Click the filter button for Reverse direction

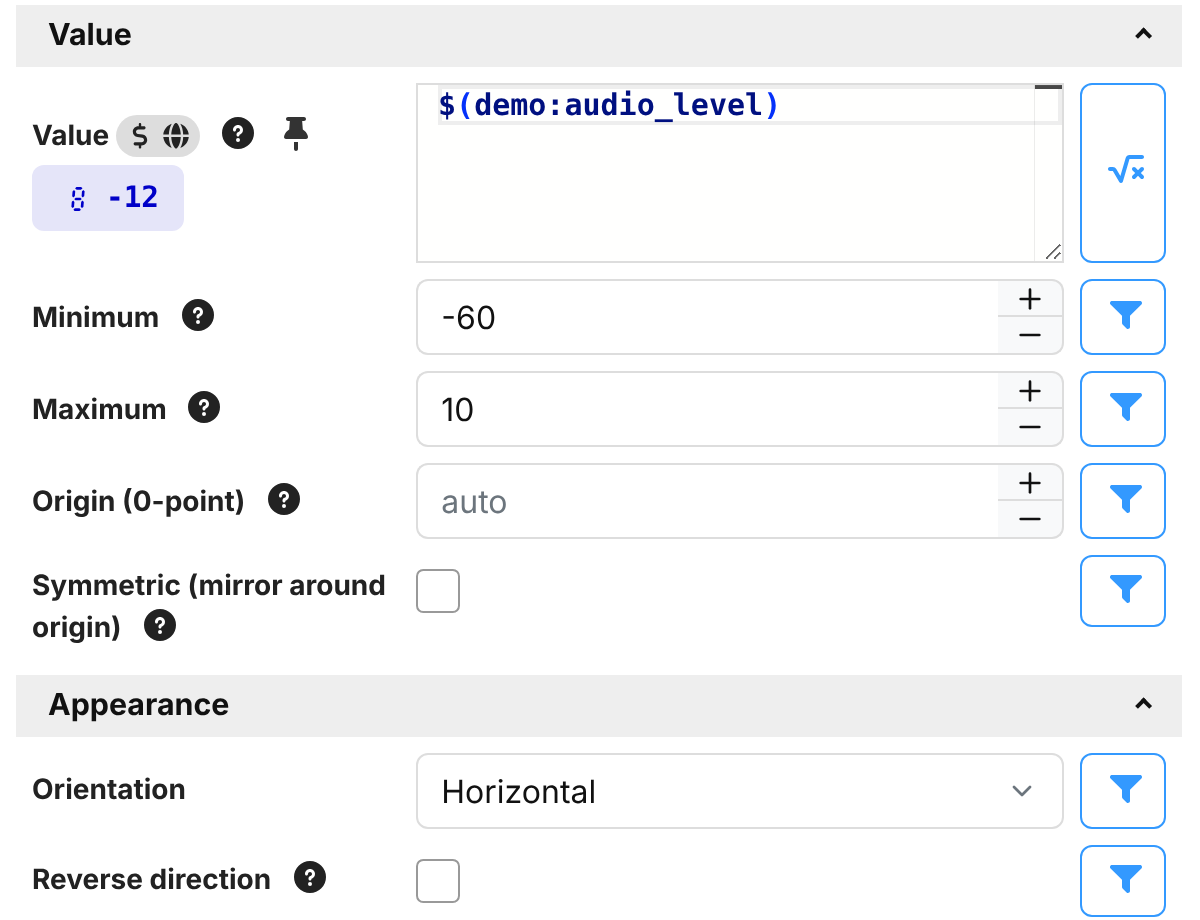[1123, 881]
